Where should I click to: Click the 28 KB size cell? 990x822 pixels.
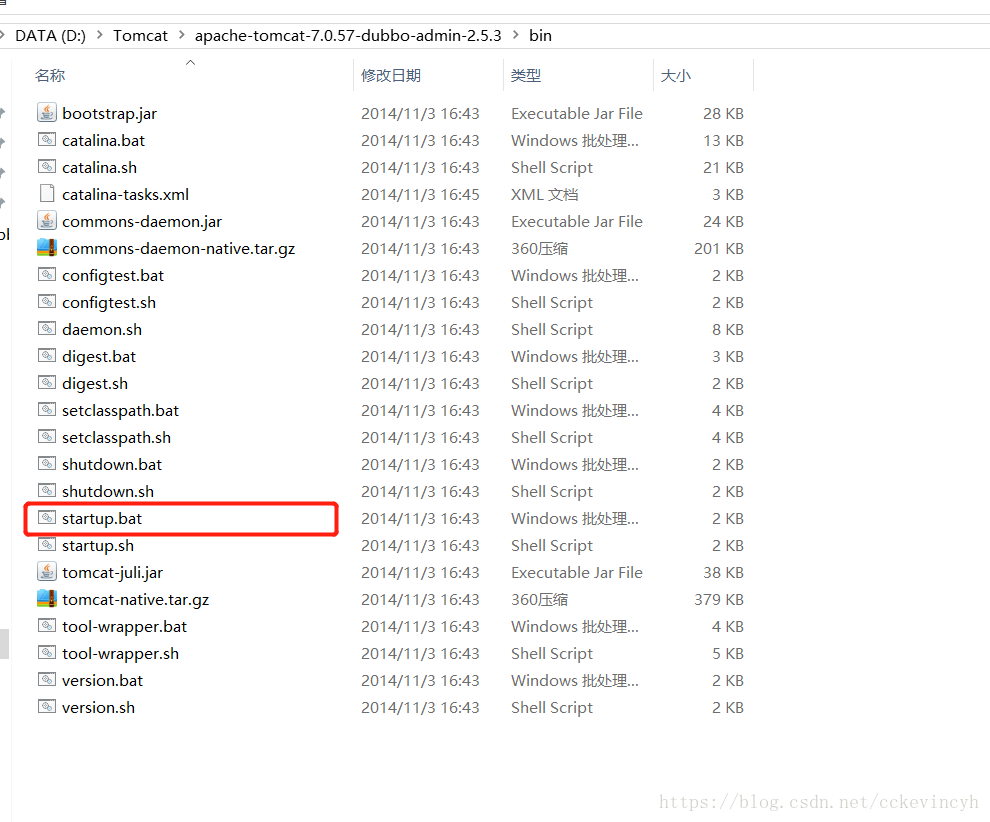[723, 114]
